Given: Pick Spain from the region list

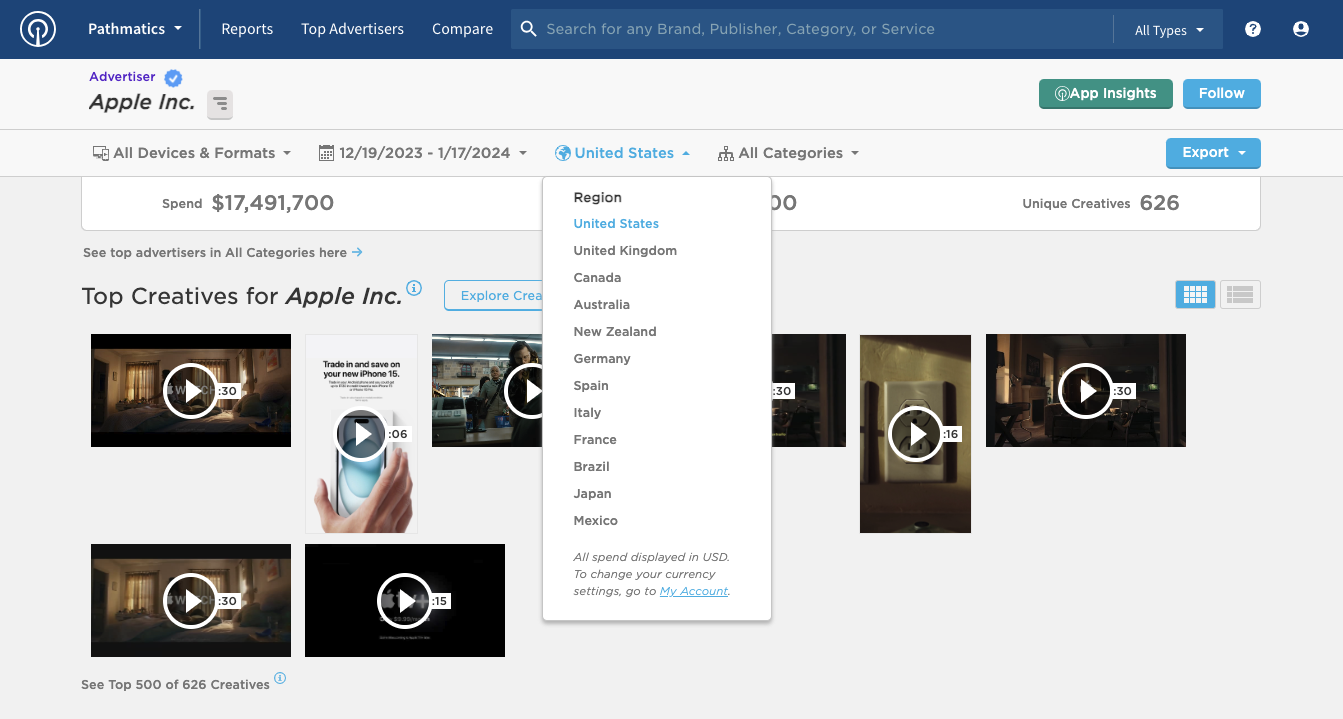Looking at the screenshot, I should pyautogui.click(x=591, y=386).
